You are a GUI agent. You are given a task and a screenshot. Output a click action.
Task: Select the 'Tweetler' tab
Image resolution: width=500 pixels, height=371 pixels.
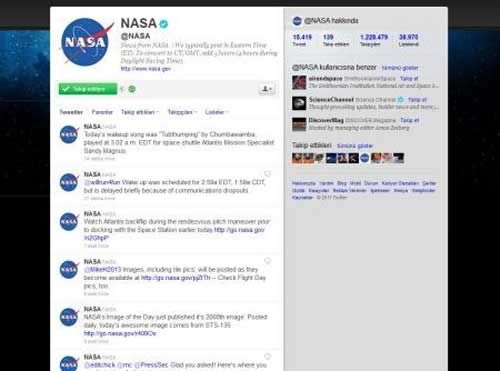tap(71, 112)
